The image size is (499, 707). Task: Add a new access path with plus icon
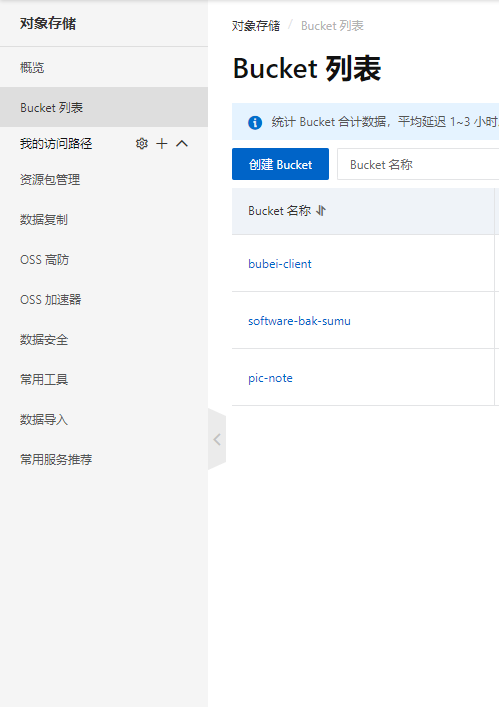[161, 143]
